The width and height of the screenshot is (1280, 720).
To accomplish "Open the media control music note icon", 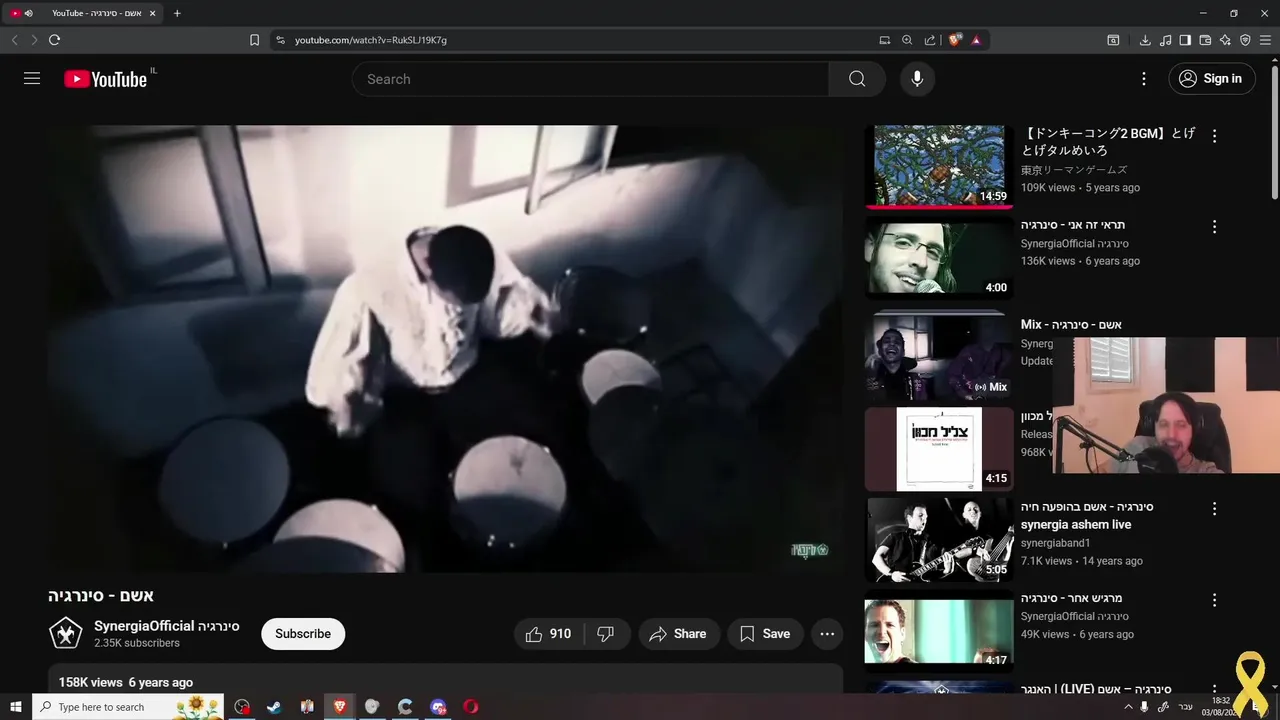I will tap(1165, 40).
